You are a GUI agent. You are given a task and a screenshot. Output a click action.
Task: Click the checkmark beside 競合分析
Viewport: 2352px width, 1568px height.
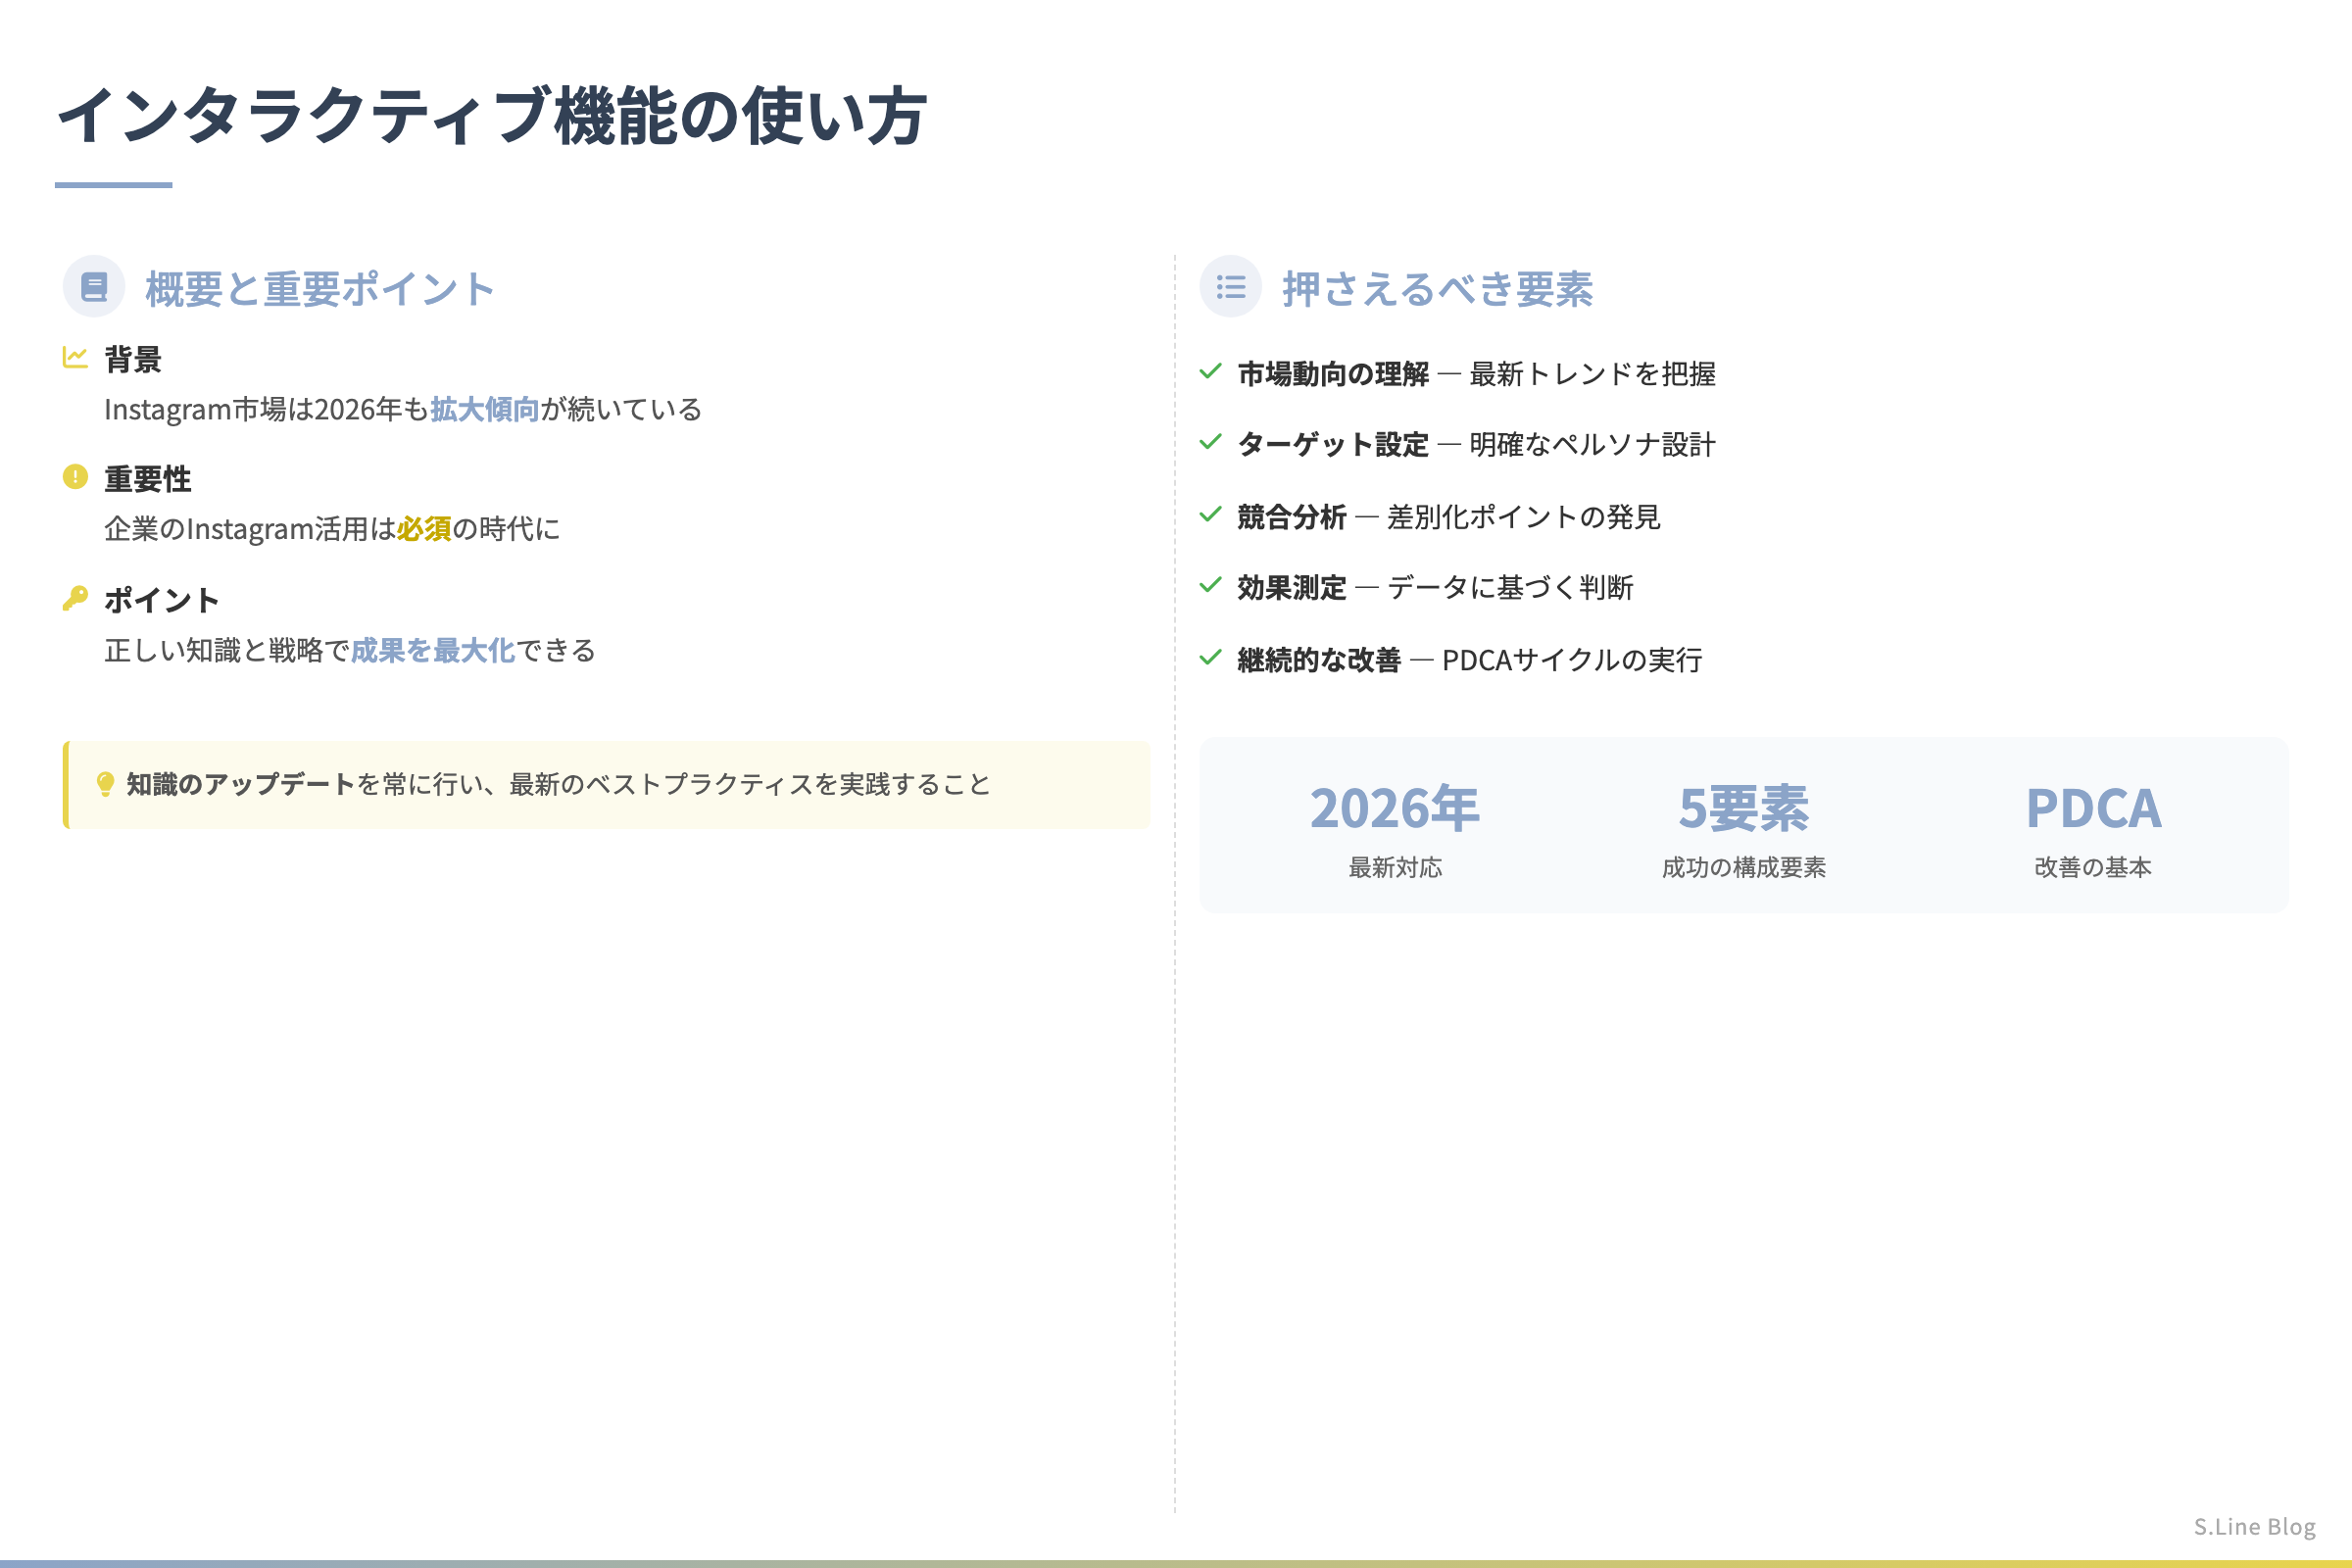pyautogui.click(x=1210, y=515)
